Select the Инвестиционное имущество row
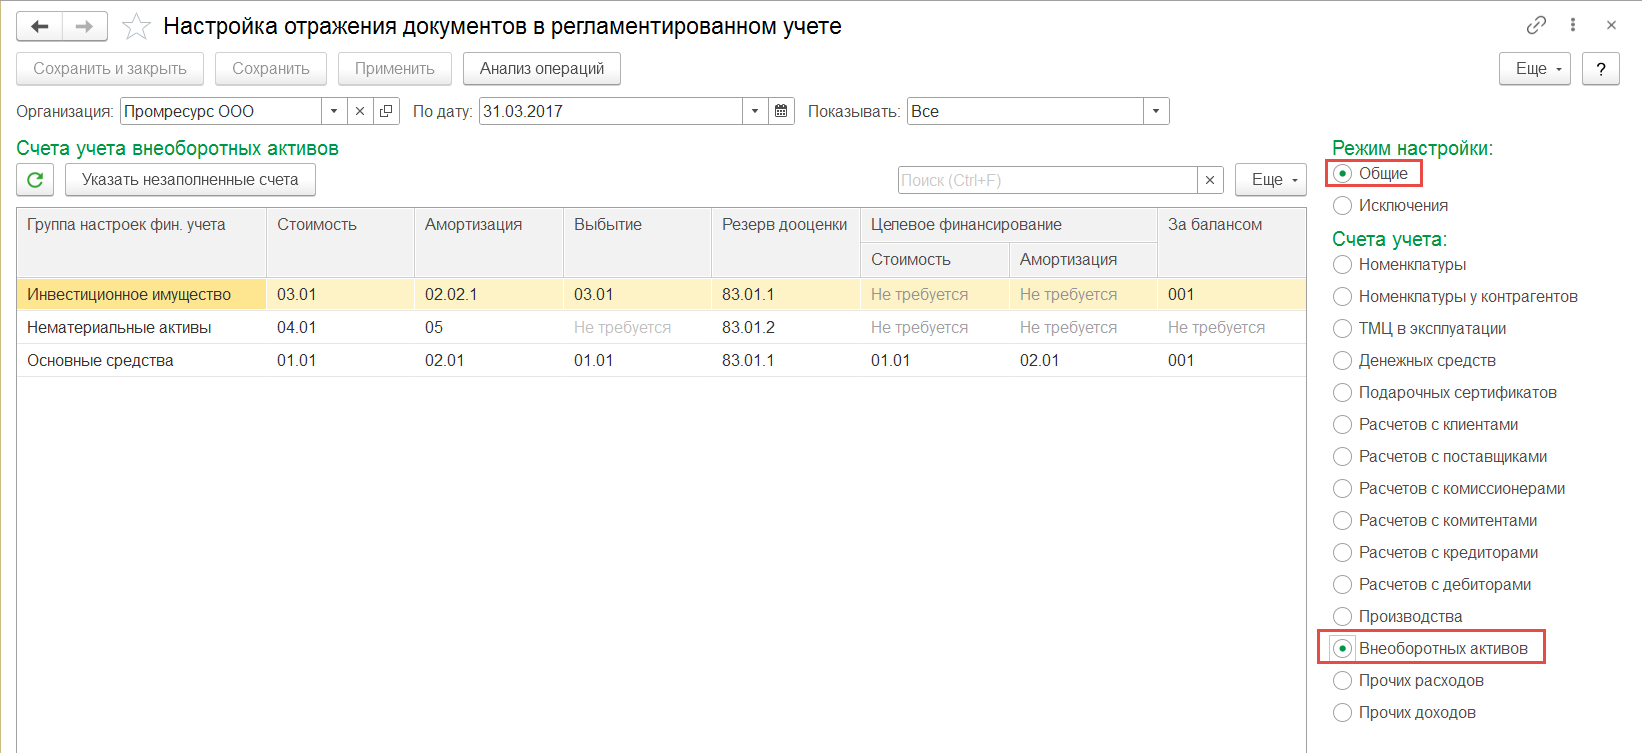 (x=661, y=295)
